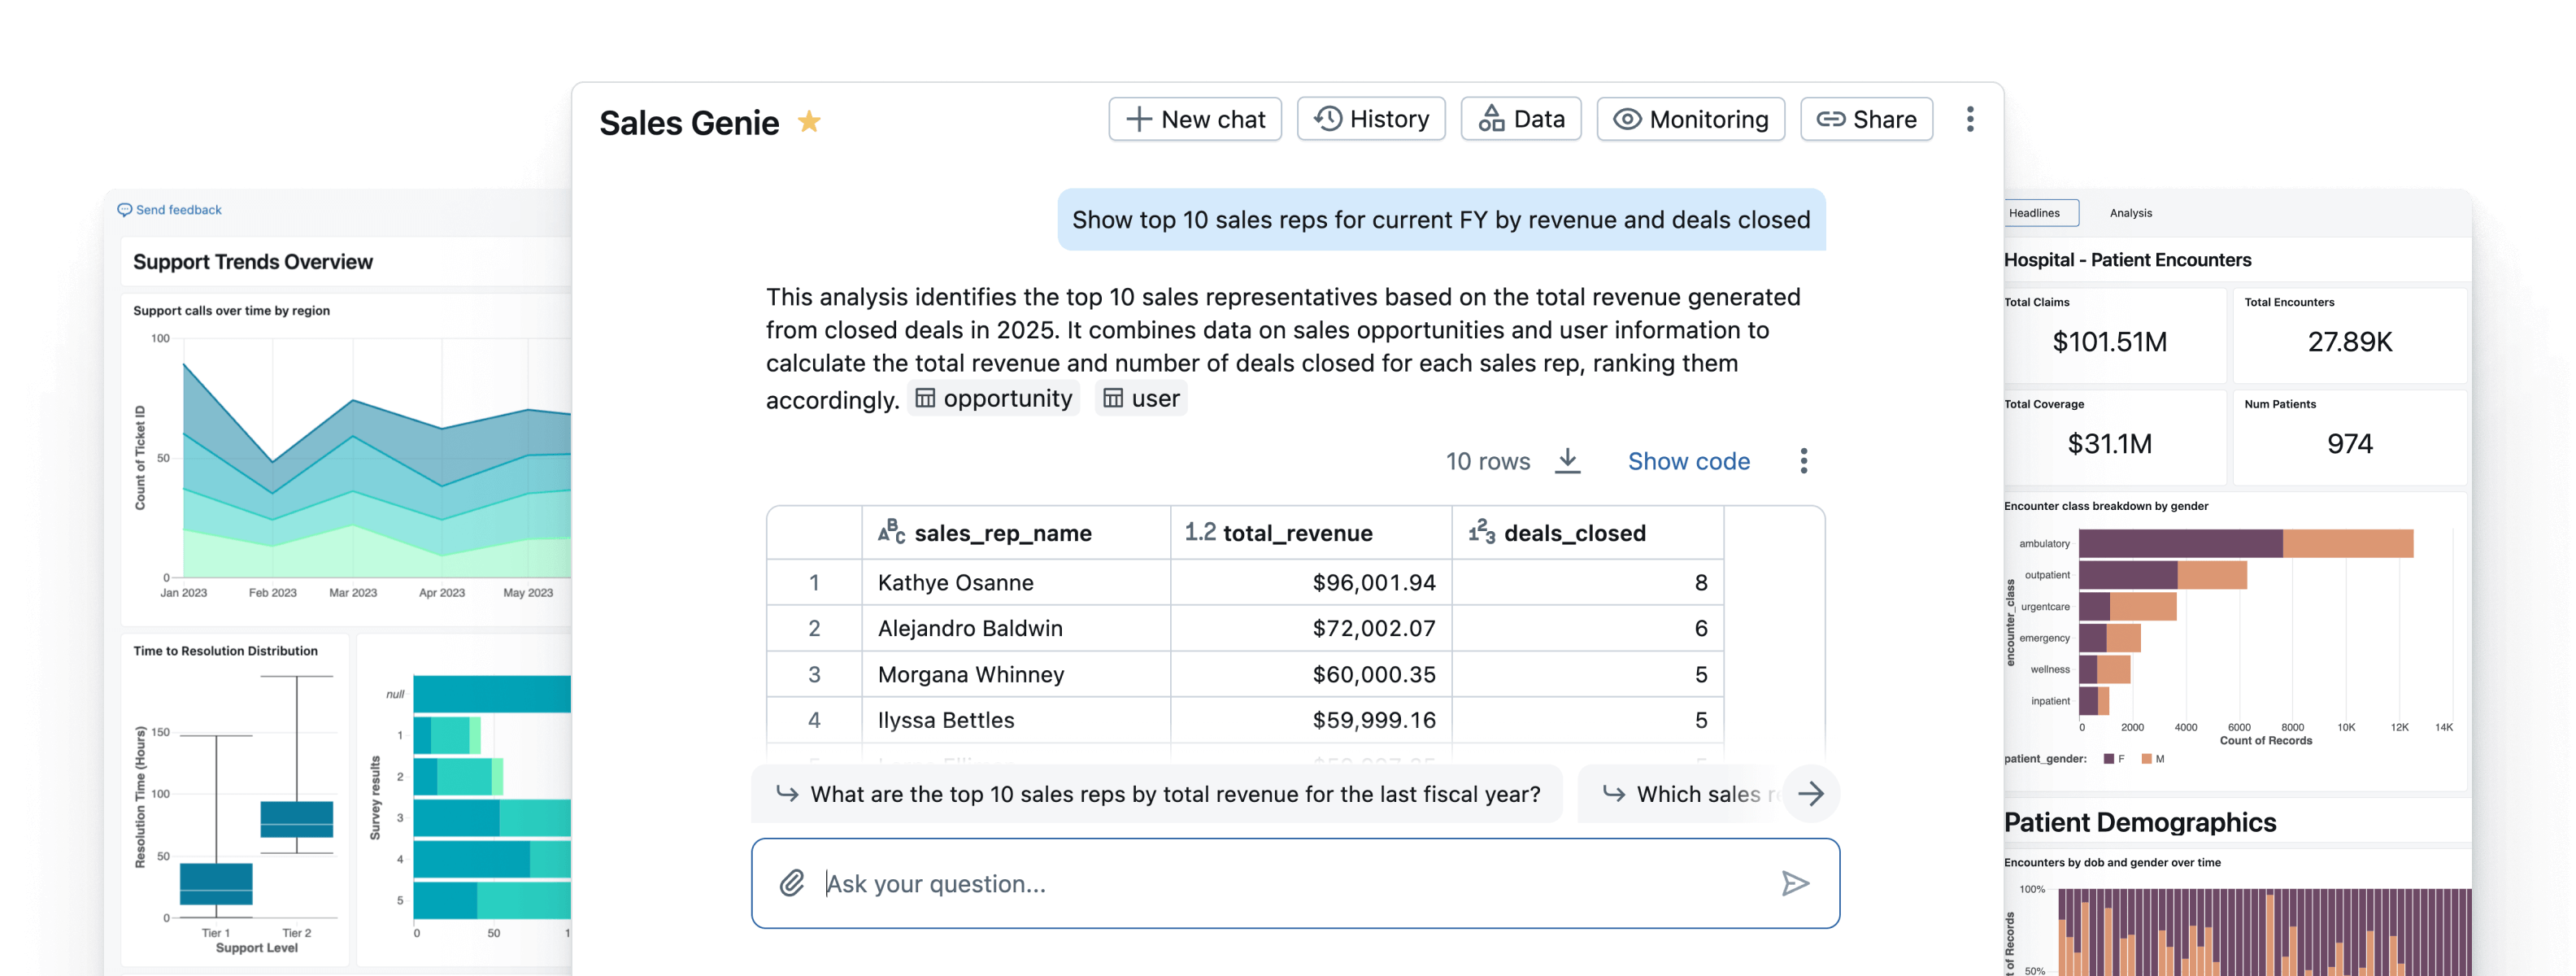The width and height of the screenshot is (2576, 976).
Task: Share this Sales Genie chat
Action: point(1866,119)
